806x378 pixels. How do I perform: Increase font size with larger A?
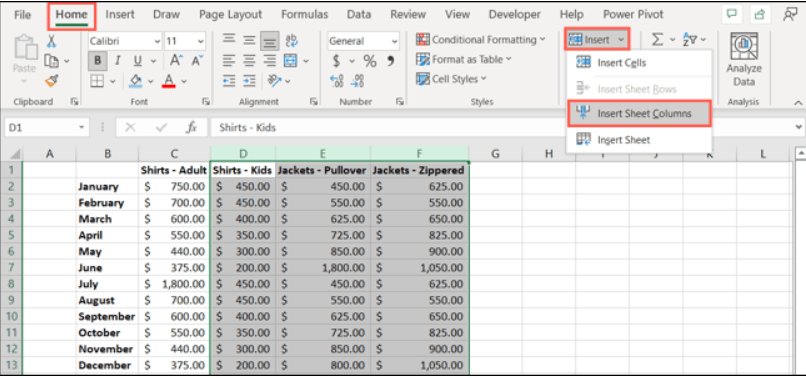[x=176, y=61]
